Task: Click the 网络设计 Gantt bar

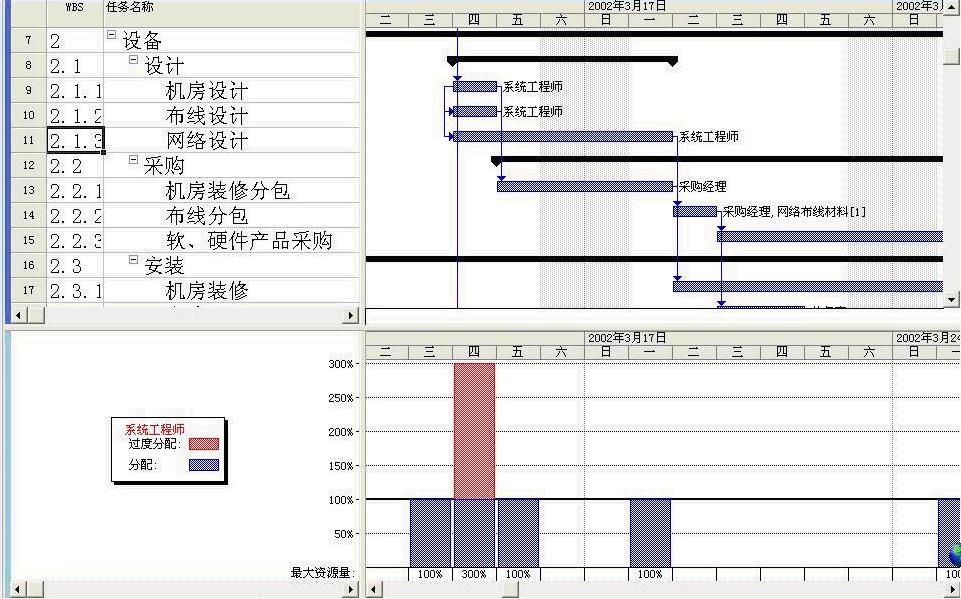Action: [563, 137]
